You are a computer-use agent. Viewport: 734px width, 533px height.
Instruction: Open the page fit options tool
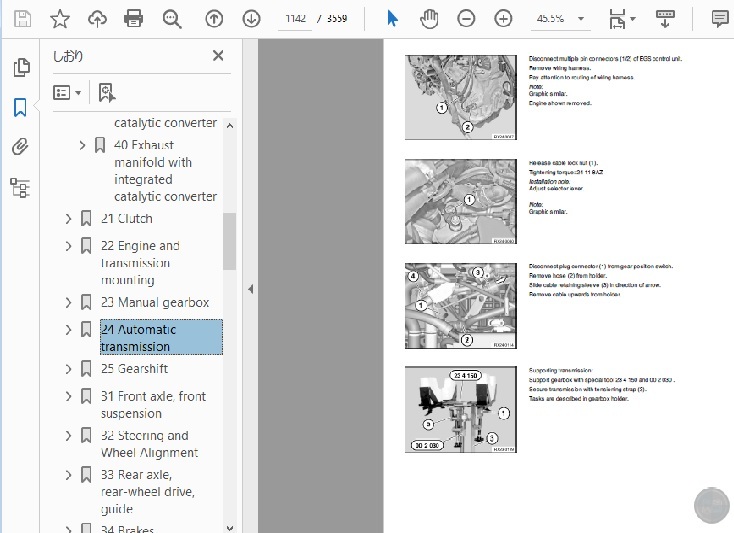[x=617, y=19]
